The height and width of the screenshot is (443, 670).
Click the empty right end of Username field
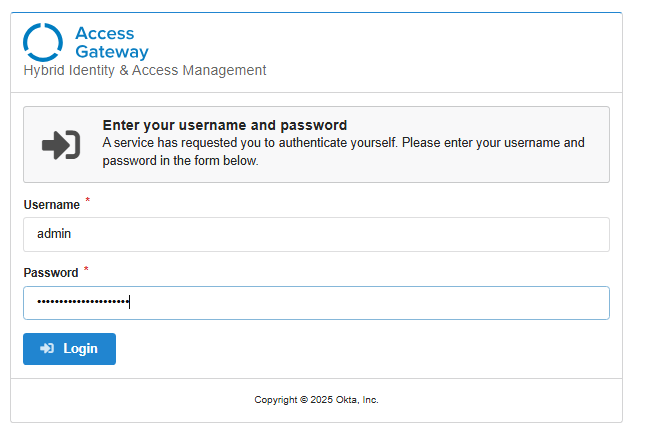(x=560, y=235)
